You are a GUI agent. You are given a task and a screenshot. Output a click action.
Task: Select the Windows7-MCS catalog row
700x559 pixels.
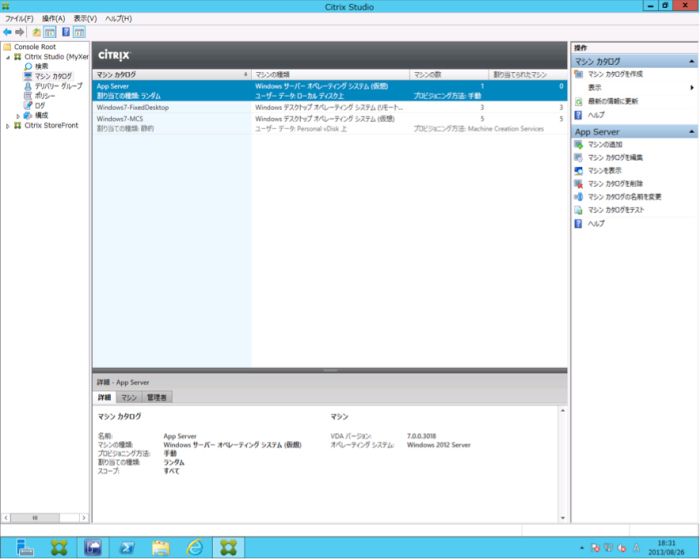[x=330, y=124]
